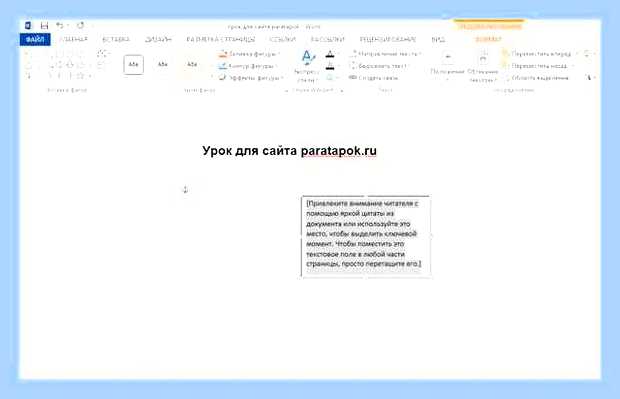Screen dimensions: 620x399
Task: Click the Redo icon in quick access toolbar
Action: click(80, 25)
